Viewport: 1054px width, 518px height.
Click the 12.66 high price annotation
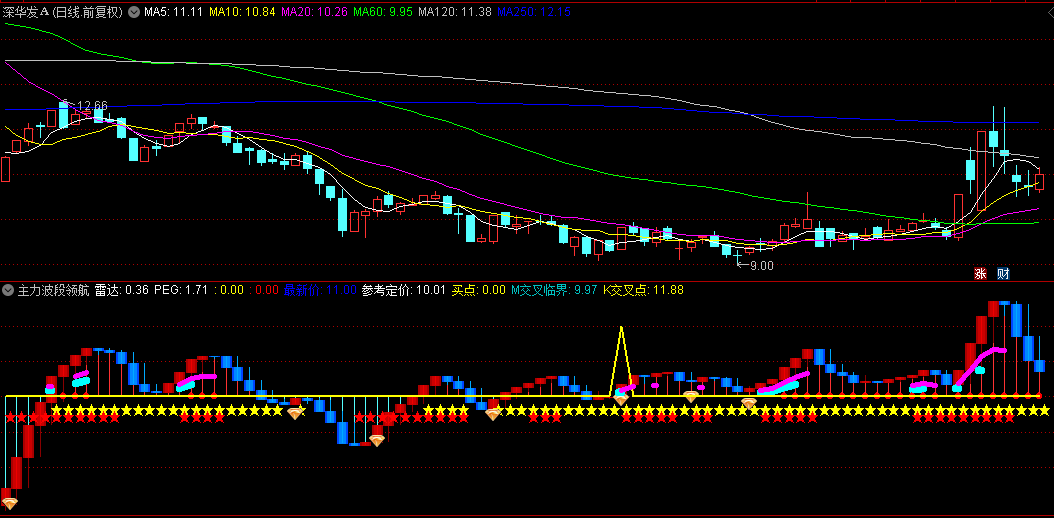pos(93,105)
